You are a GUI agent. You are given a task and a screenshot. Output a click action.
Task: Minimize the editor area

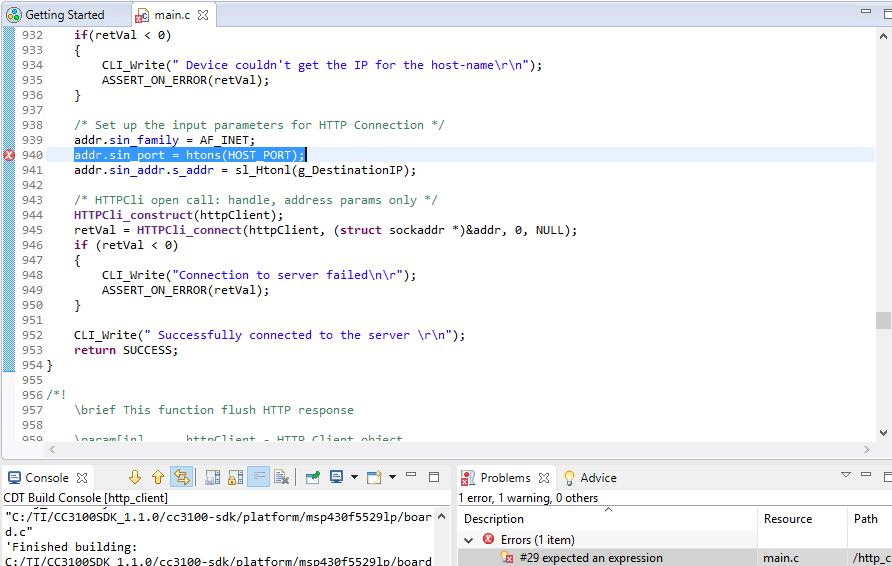866,11
